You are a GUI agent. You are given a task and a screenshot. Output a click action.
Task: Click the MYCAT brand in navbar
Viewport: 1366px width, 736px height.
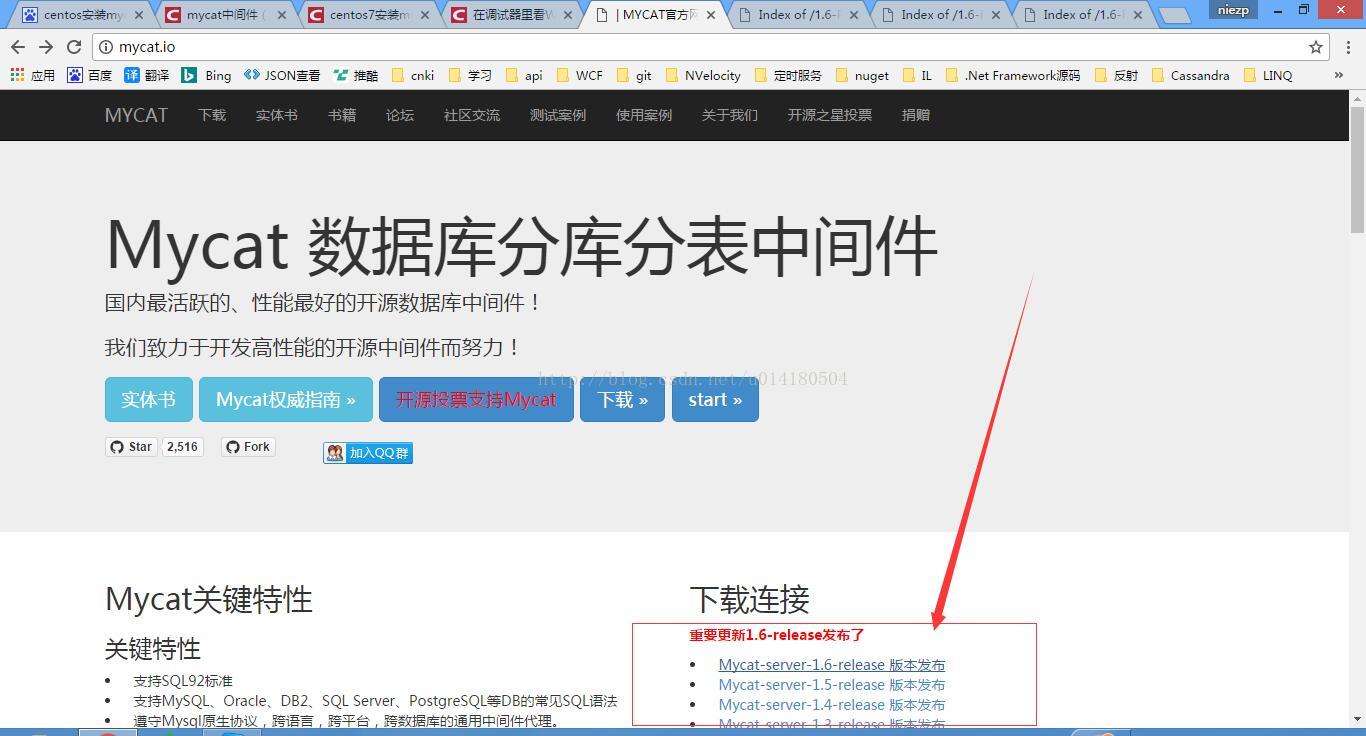point(136,115)
